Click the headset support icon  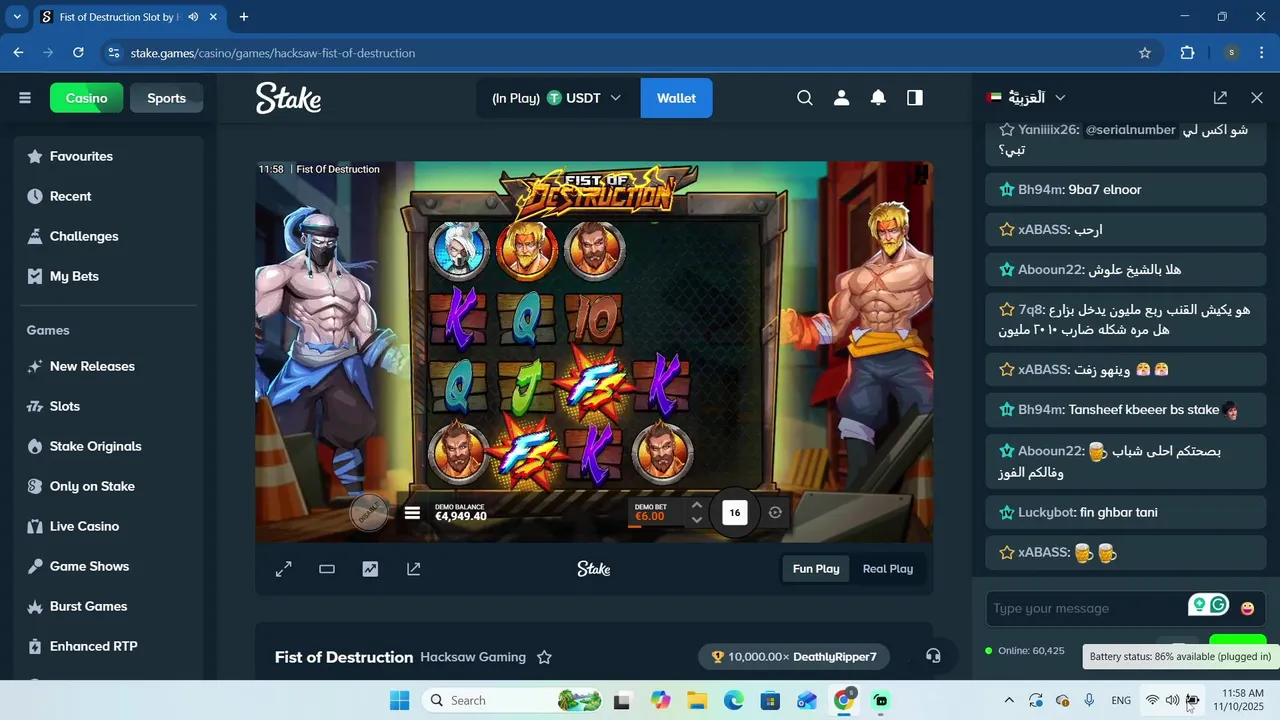933,656
